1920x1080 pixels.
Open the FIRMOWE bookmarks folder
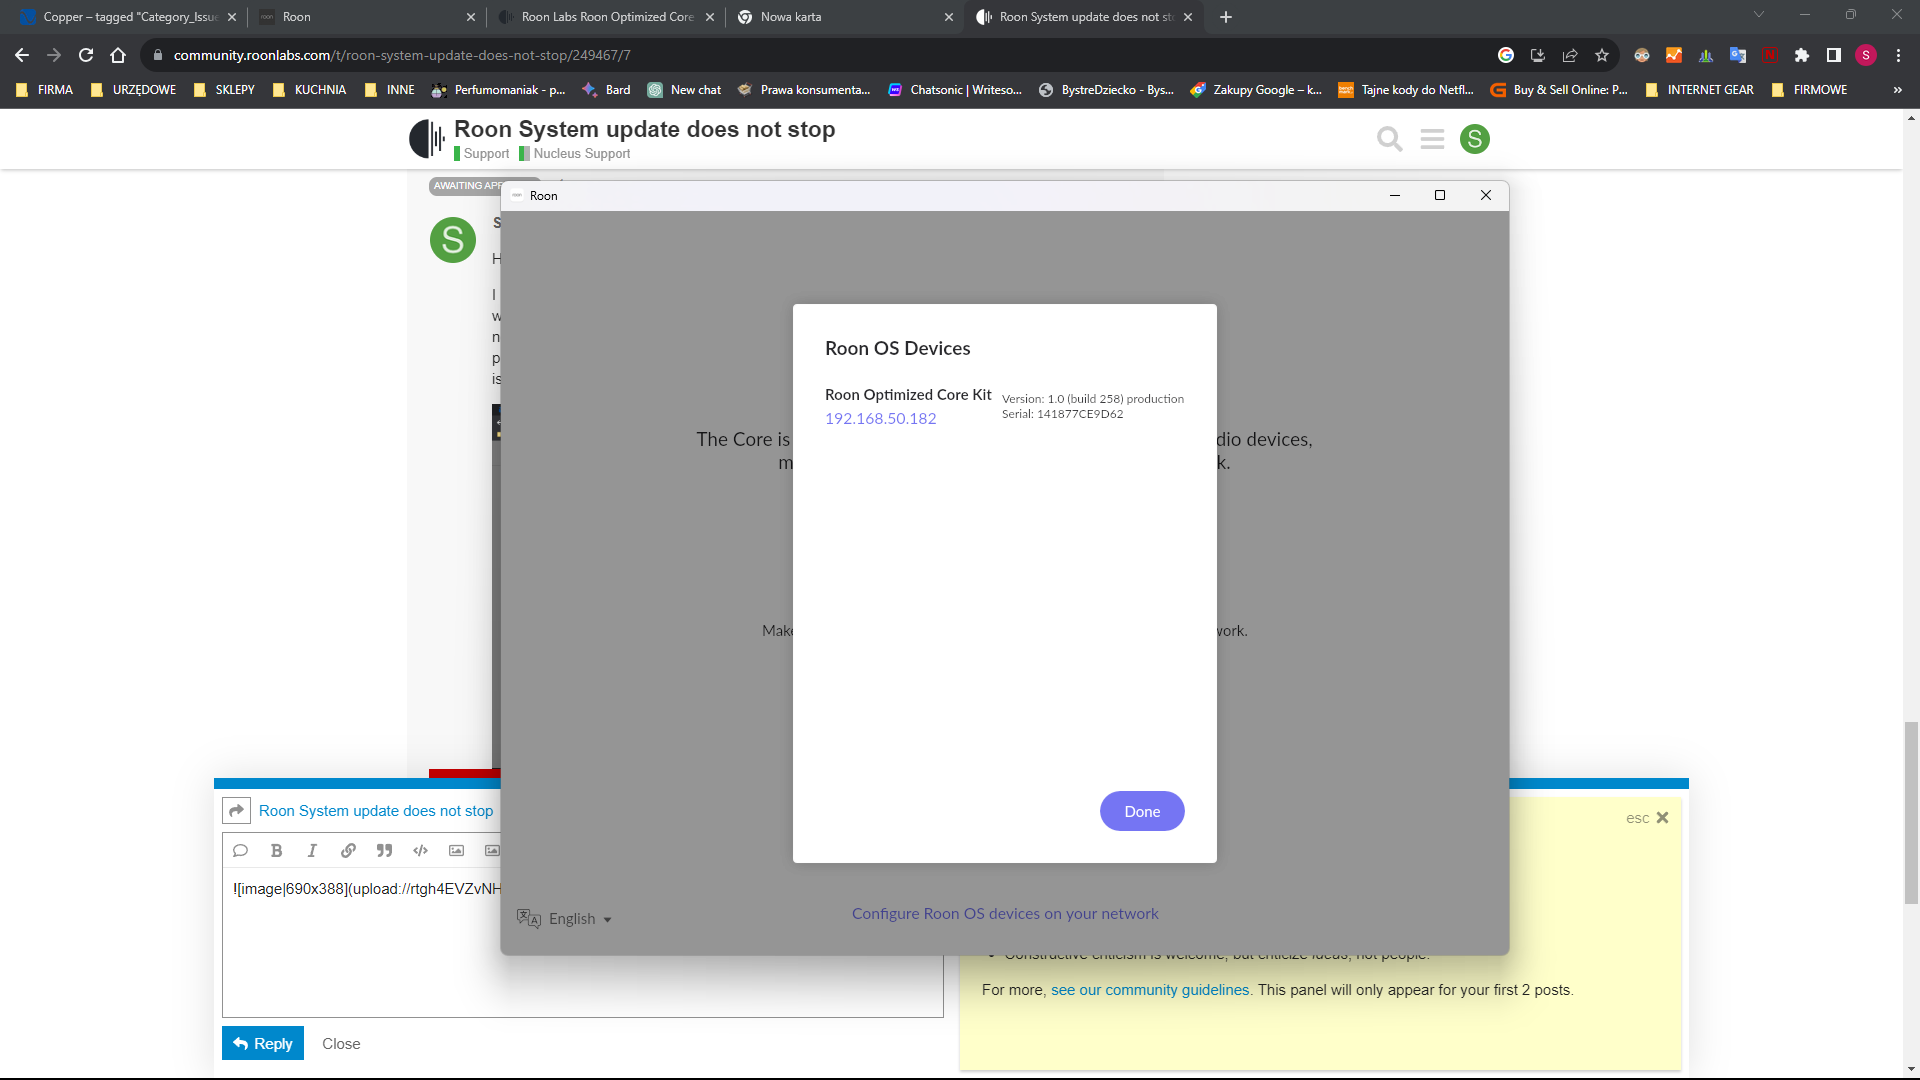[1809, 90]
